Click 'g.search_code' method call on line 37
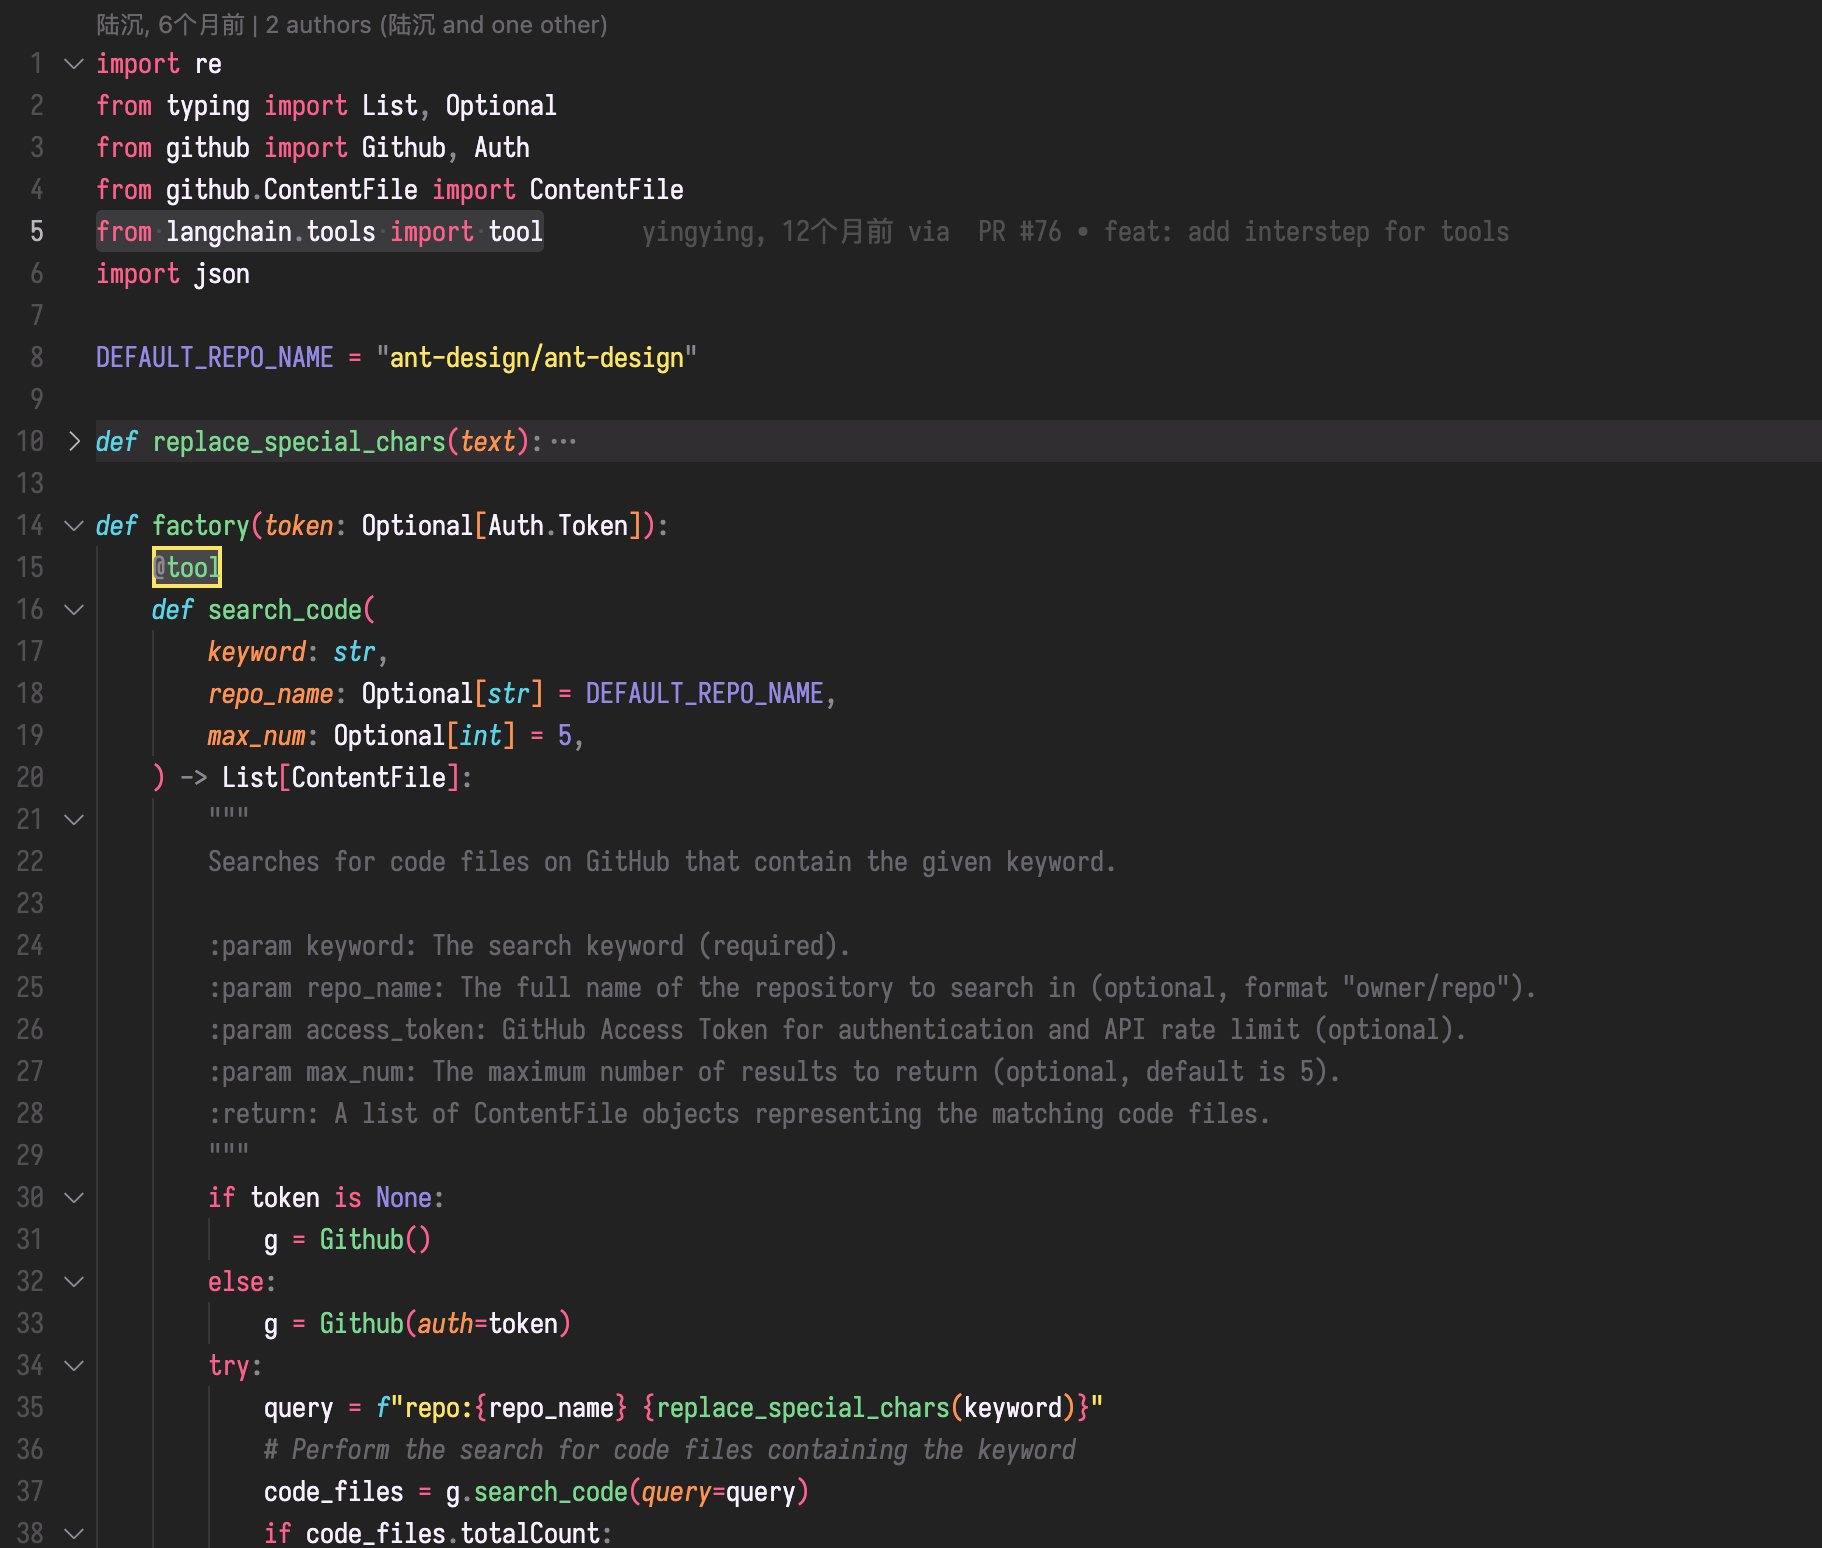The image size is (1822, 1548). tap(537, 1492)
